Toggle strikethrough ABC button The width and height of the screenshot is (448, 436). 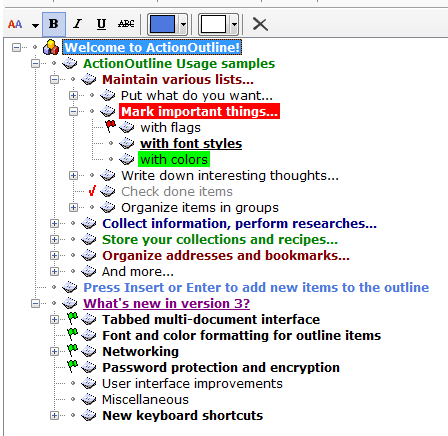(126, 24)
